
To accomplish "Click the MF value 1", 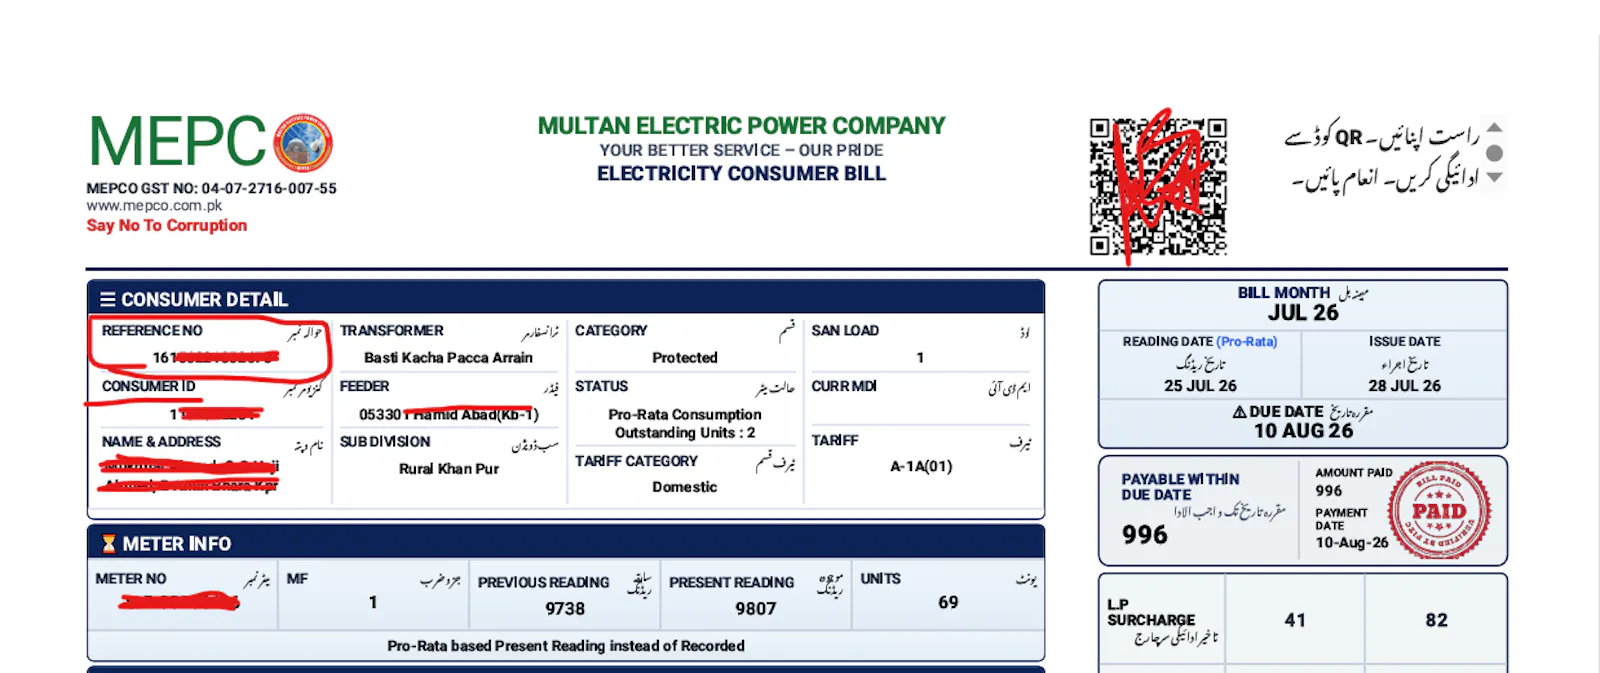I will [373, 602].
